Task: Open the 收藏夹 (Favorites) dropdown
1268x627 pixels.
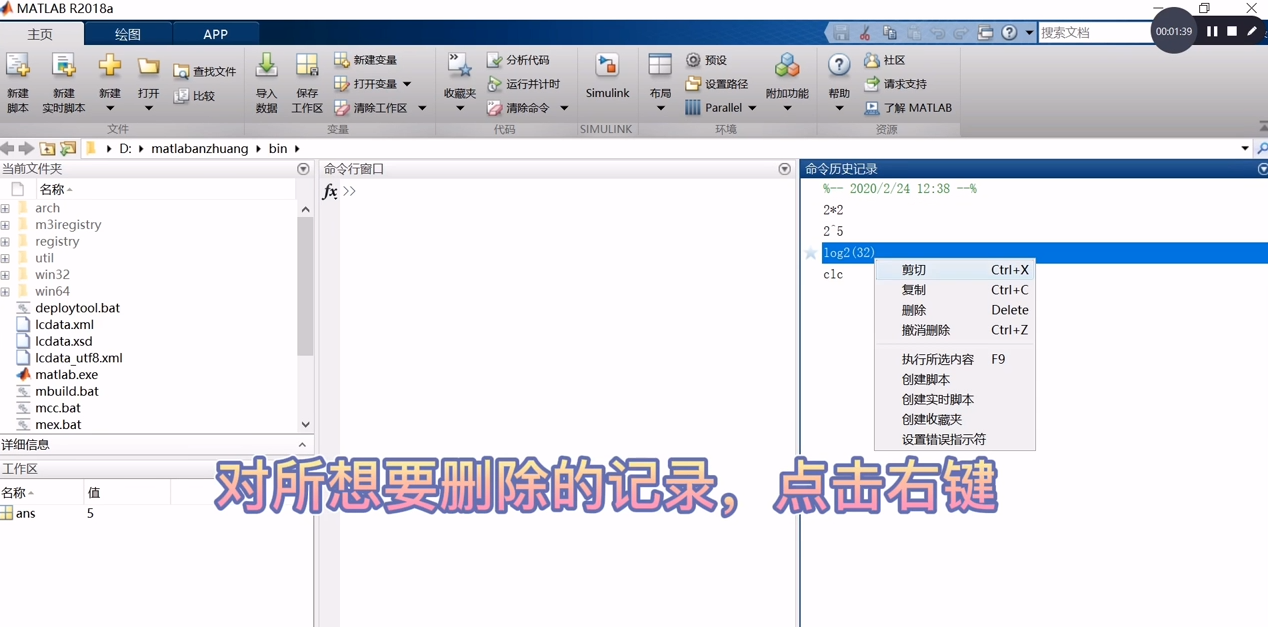Action: [x=460, y=108]
